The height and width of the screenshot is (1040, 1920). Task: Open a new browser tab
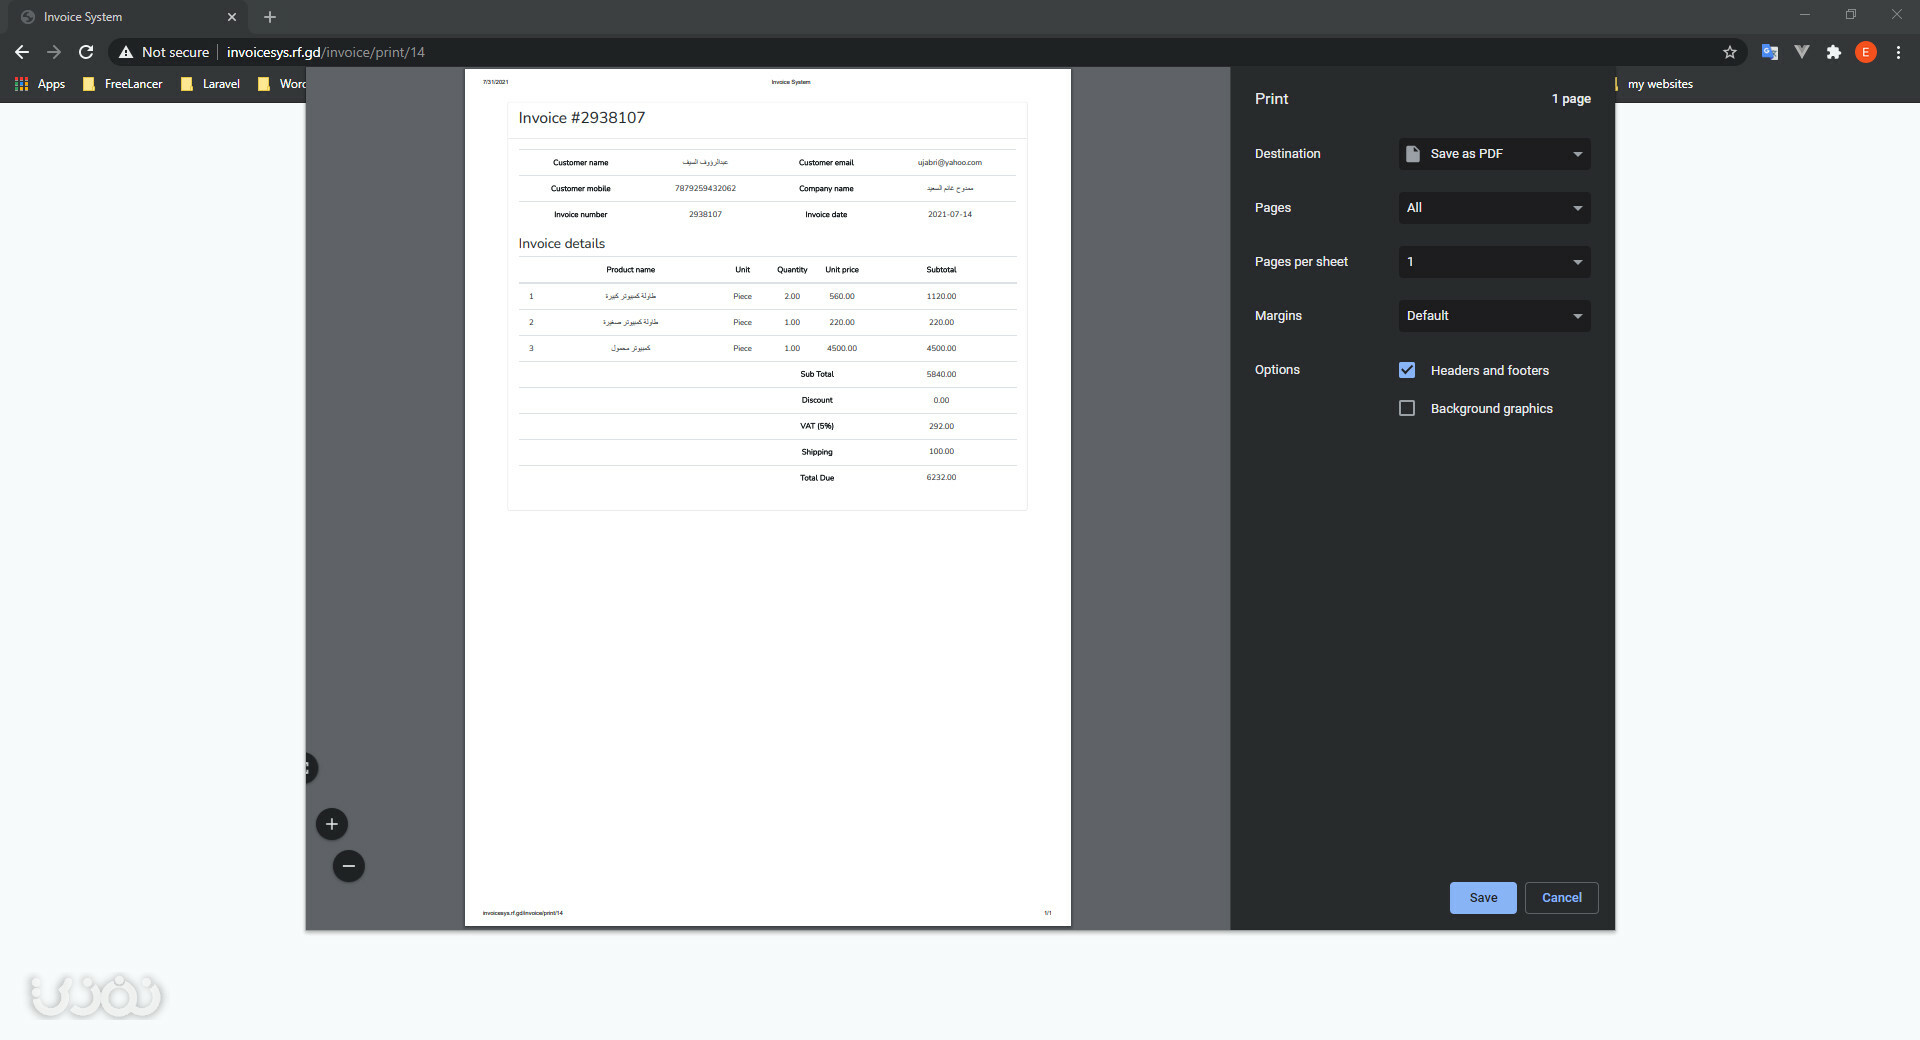[270, 17]
